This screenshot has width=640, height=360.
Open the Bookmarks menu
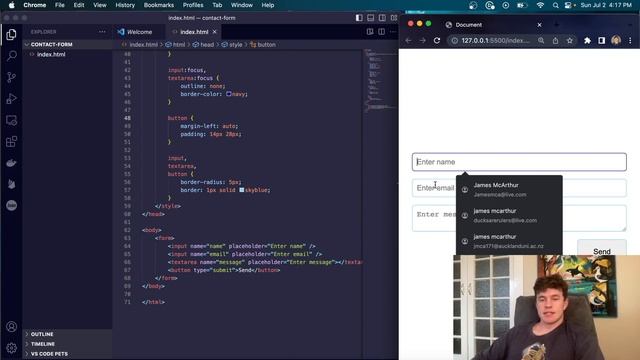(x=159, y=5)
